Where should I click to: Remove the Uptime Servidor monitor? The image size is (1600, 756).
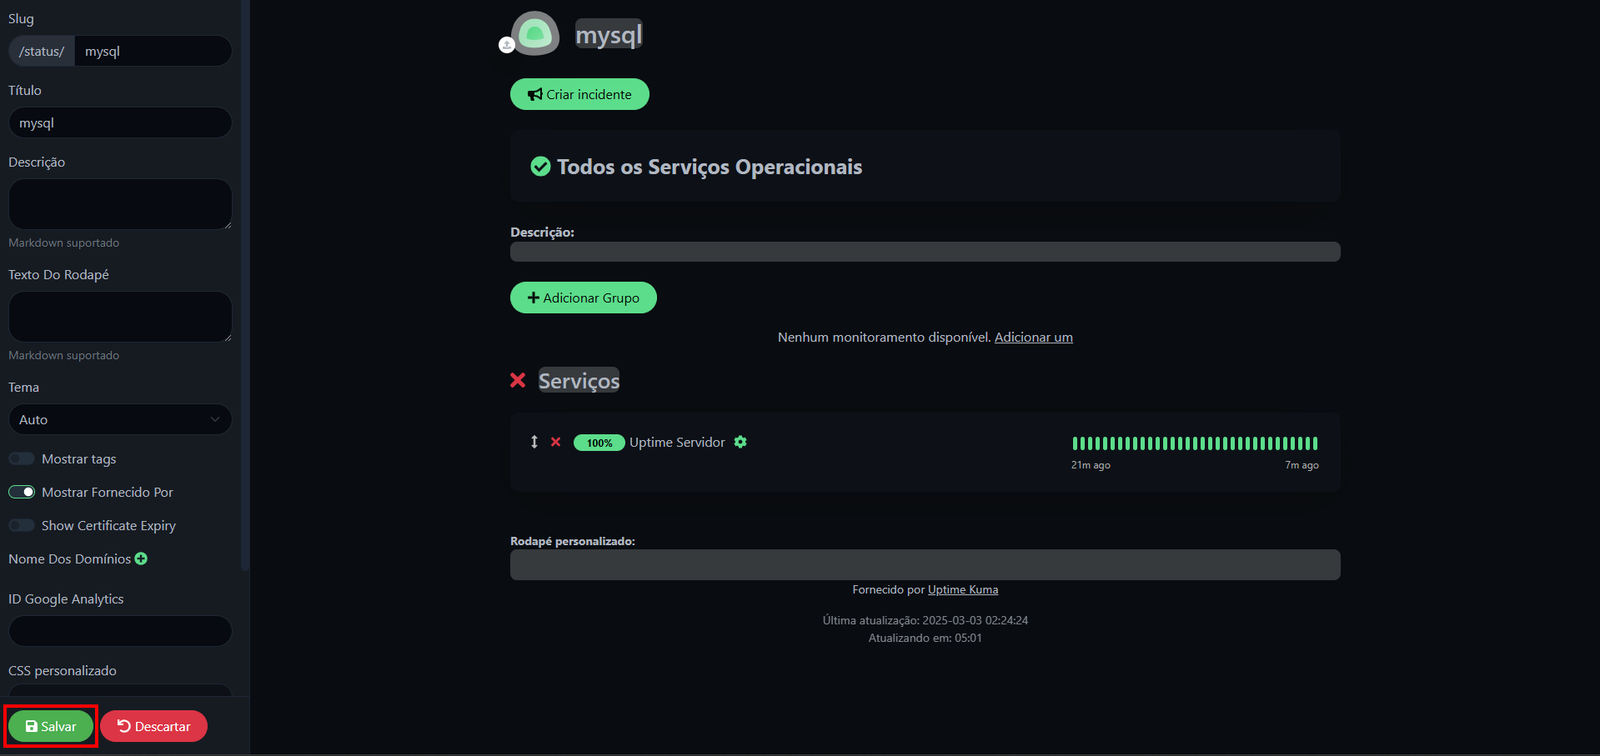[556, 442]
